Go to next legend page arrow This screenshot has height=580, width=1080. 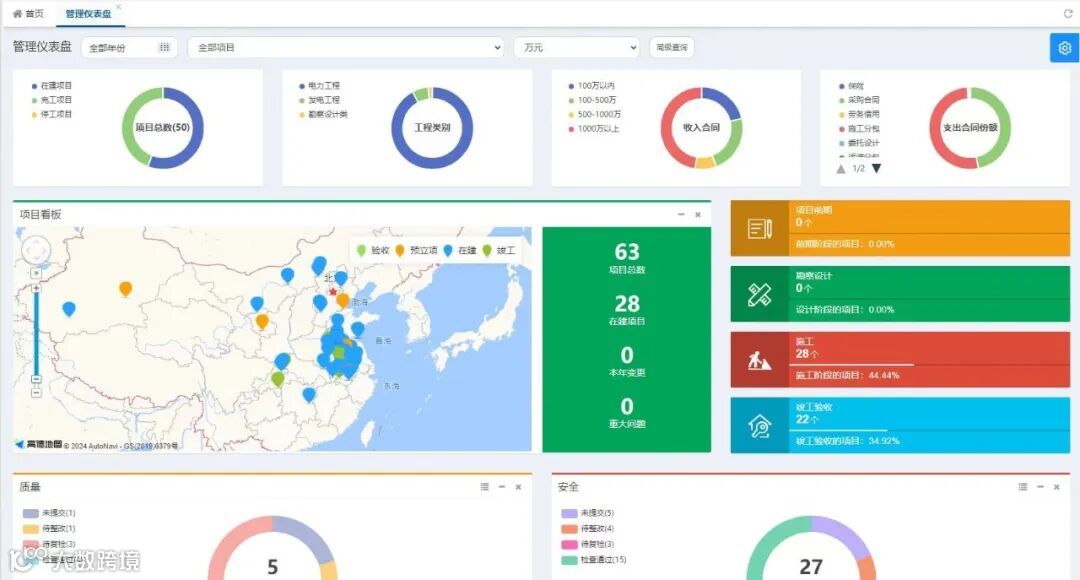pyautogui.click(x=876, y=168)
